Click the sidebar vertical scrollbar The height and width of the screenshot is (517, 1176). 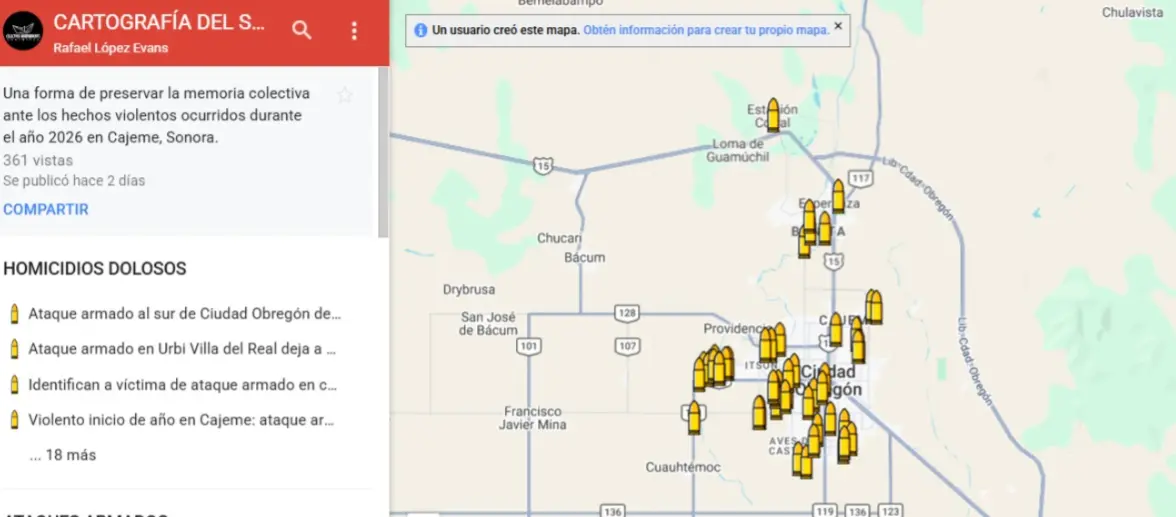click(x=382, y=150)
